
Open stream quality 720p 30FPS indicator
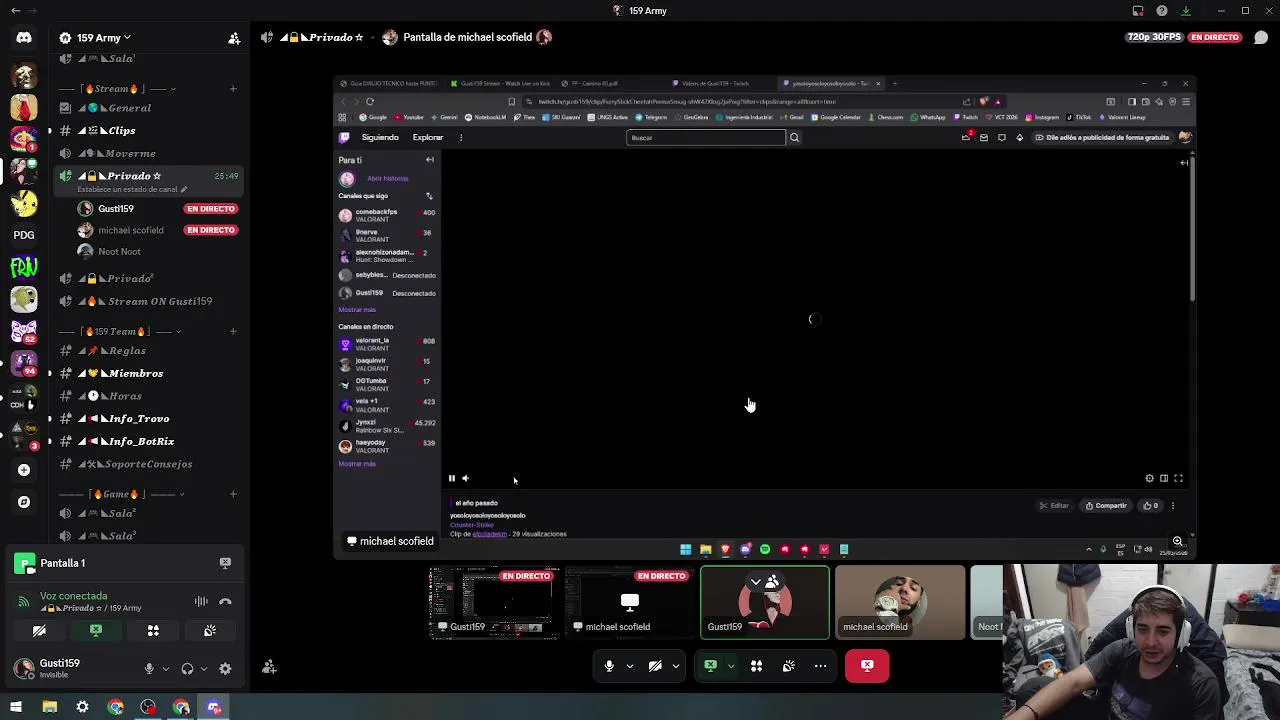pyautogui.click(x=1153, y=37)
